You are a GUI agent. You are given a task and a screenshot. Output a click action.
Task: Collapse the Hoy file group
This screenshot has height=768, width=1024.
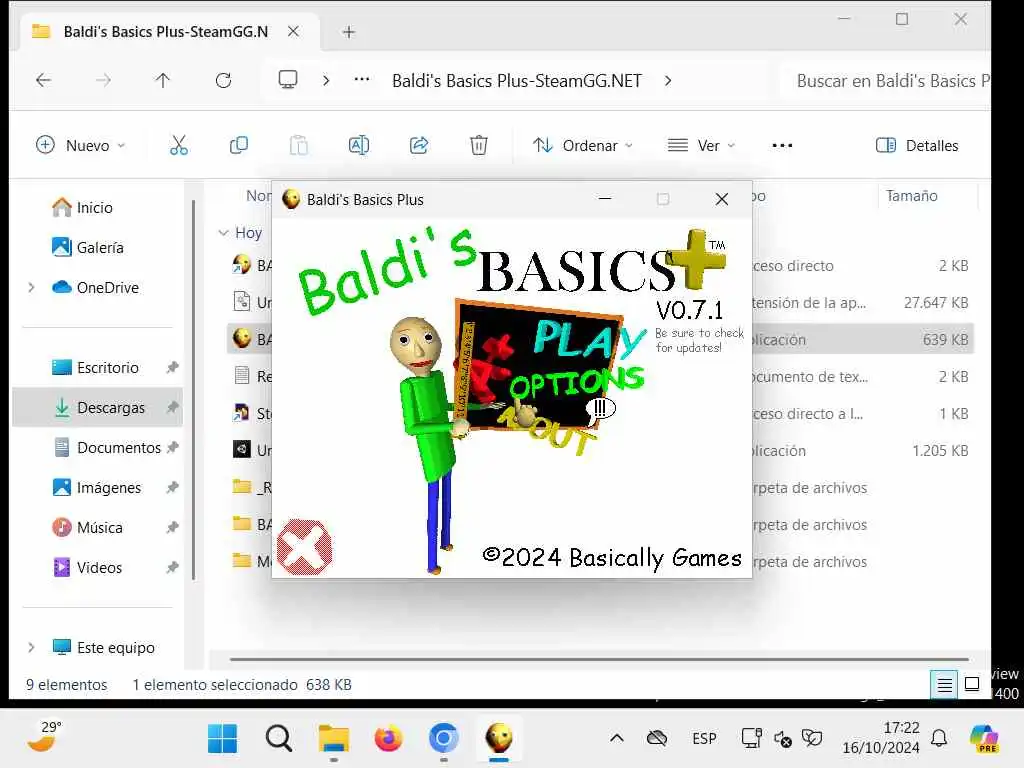pyautogui.click(x=223, y=232)
